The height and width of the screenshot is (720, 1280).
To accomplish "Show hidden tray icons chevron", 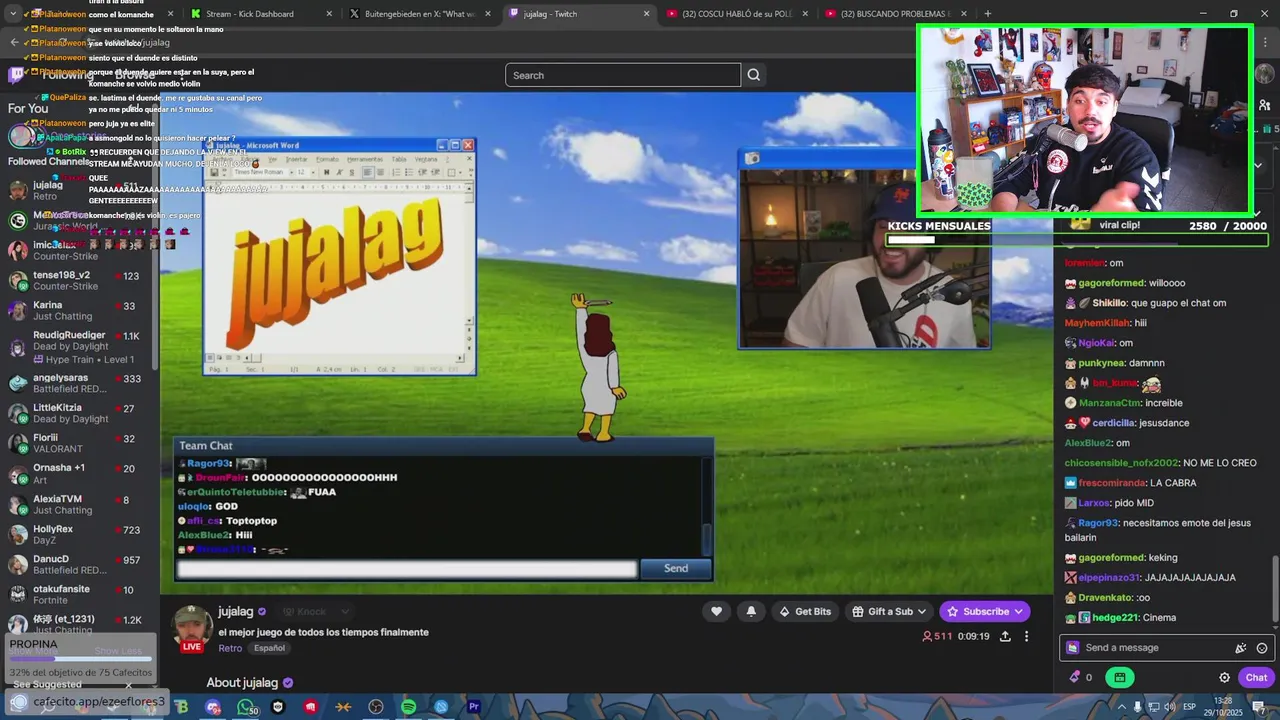I will coord(1121,707).
